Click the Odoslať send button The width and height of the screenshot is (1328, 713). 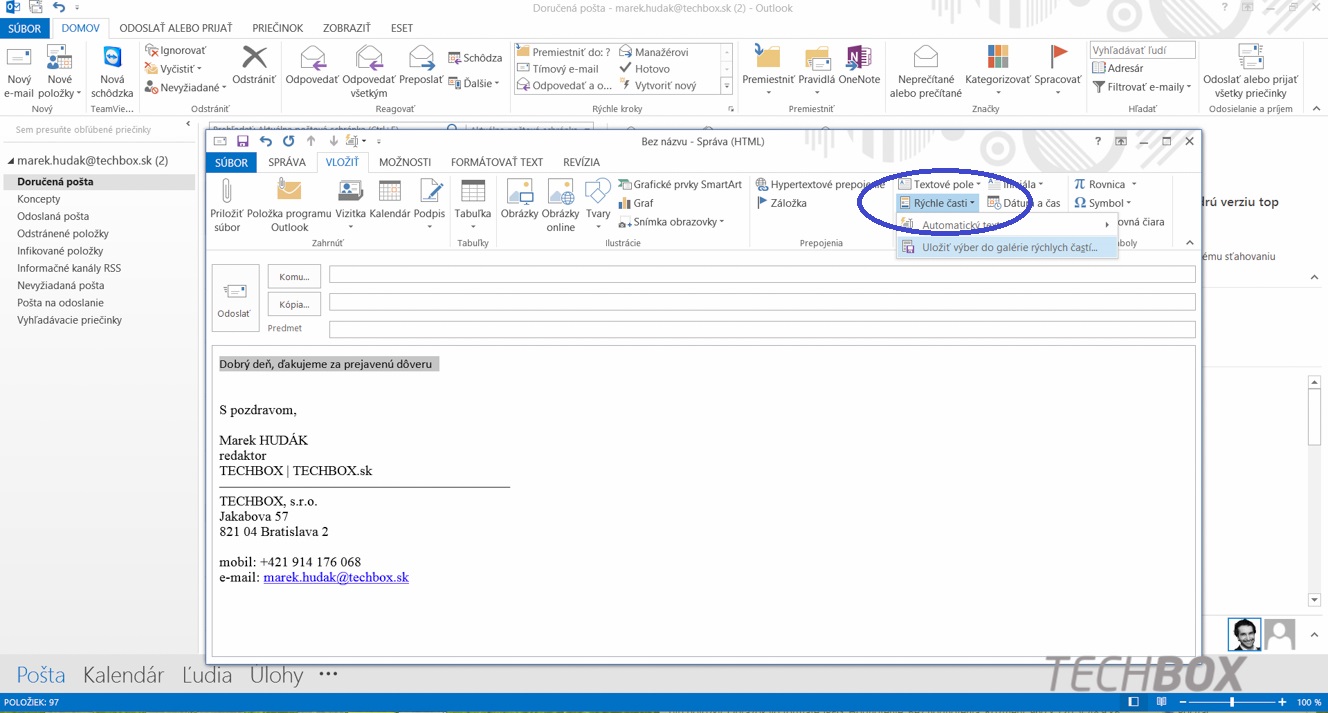[x=235, y=297]
